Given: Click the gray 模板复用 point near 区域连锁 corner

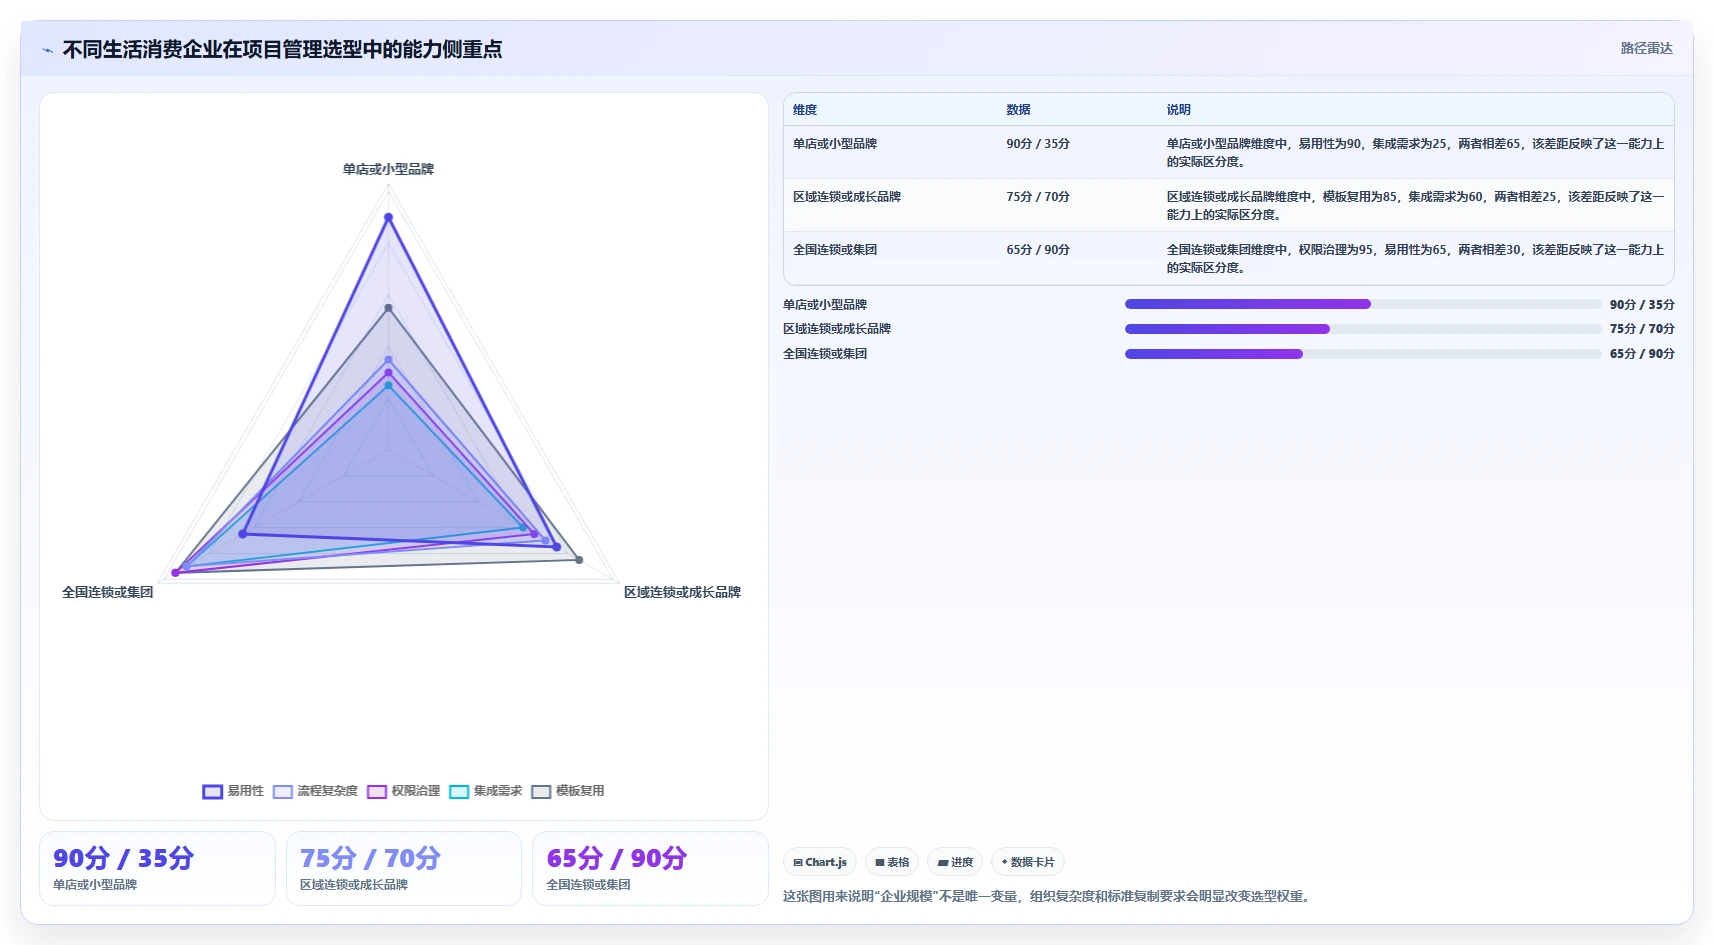Looking at the screenshot, I should click(579, 560).
